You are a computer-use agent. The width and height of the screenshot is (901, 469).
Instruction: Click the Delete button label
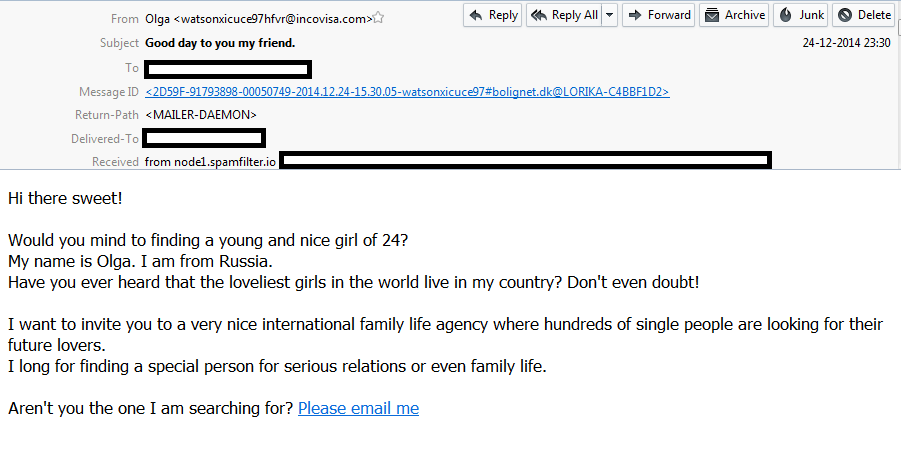[874, 15]
